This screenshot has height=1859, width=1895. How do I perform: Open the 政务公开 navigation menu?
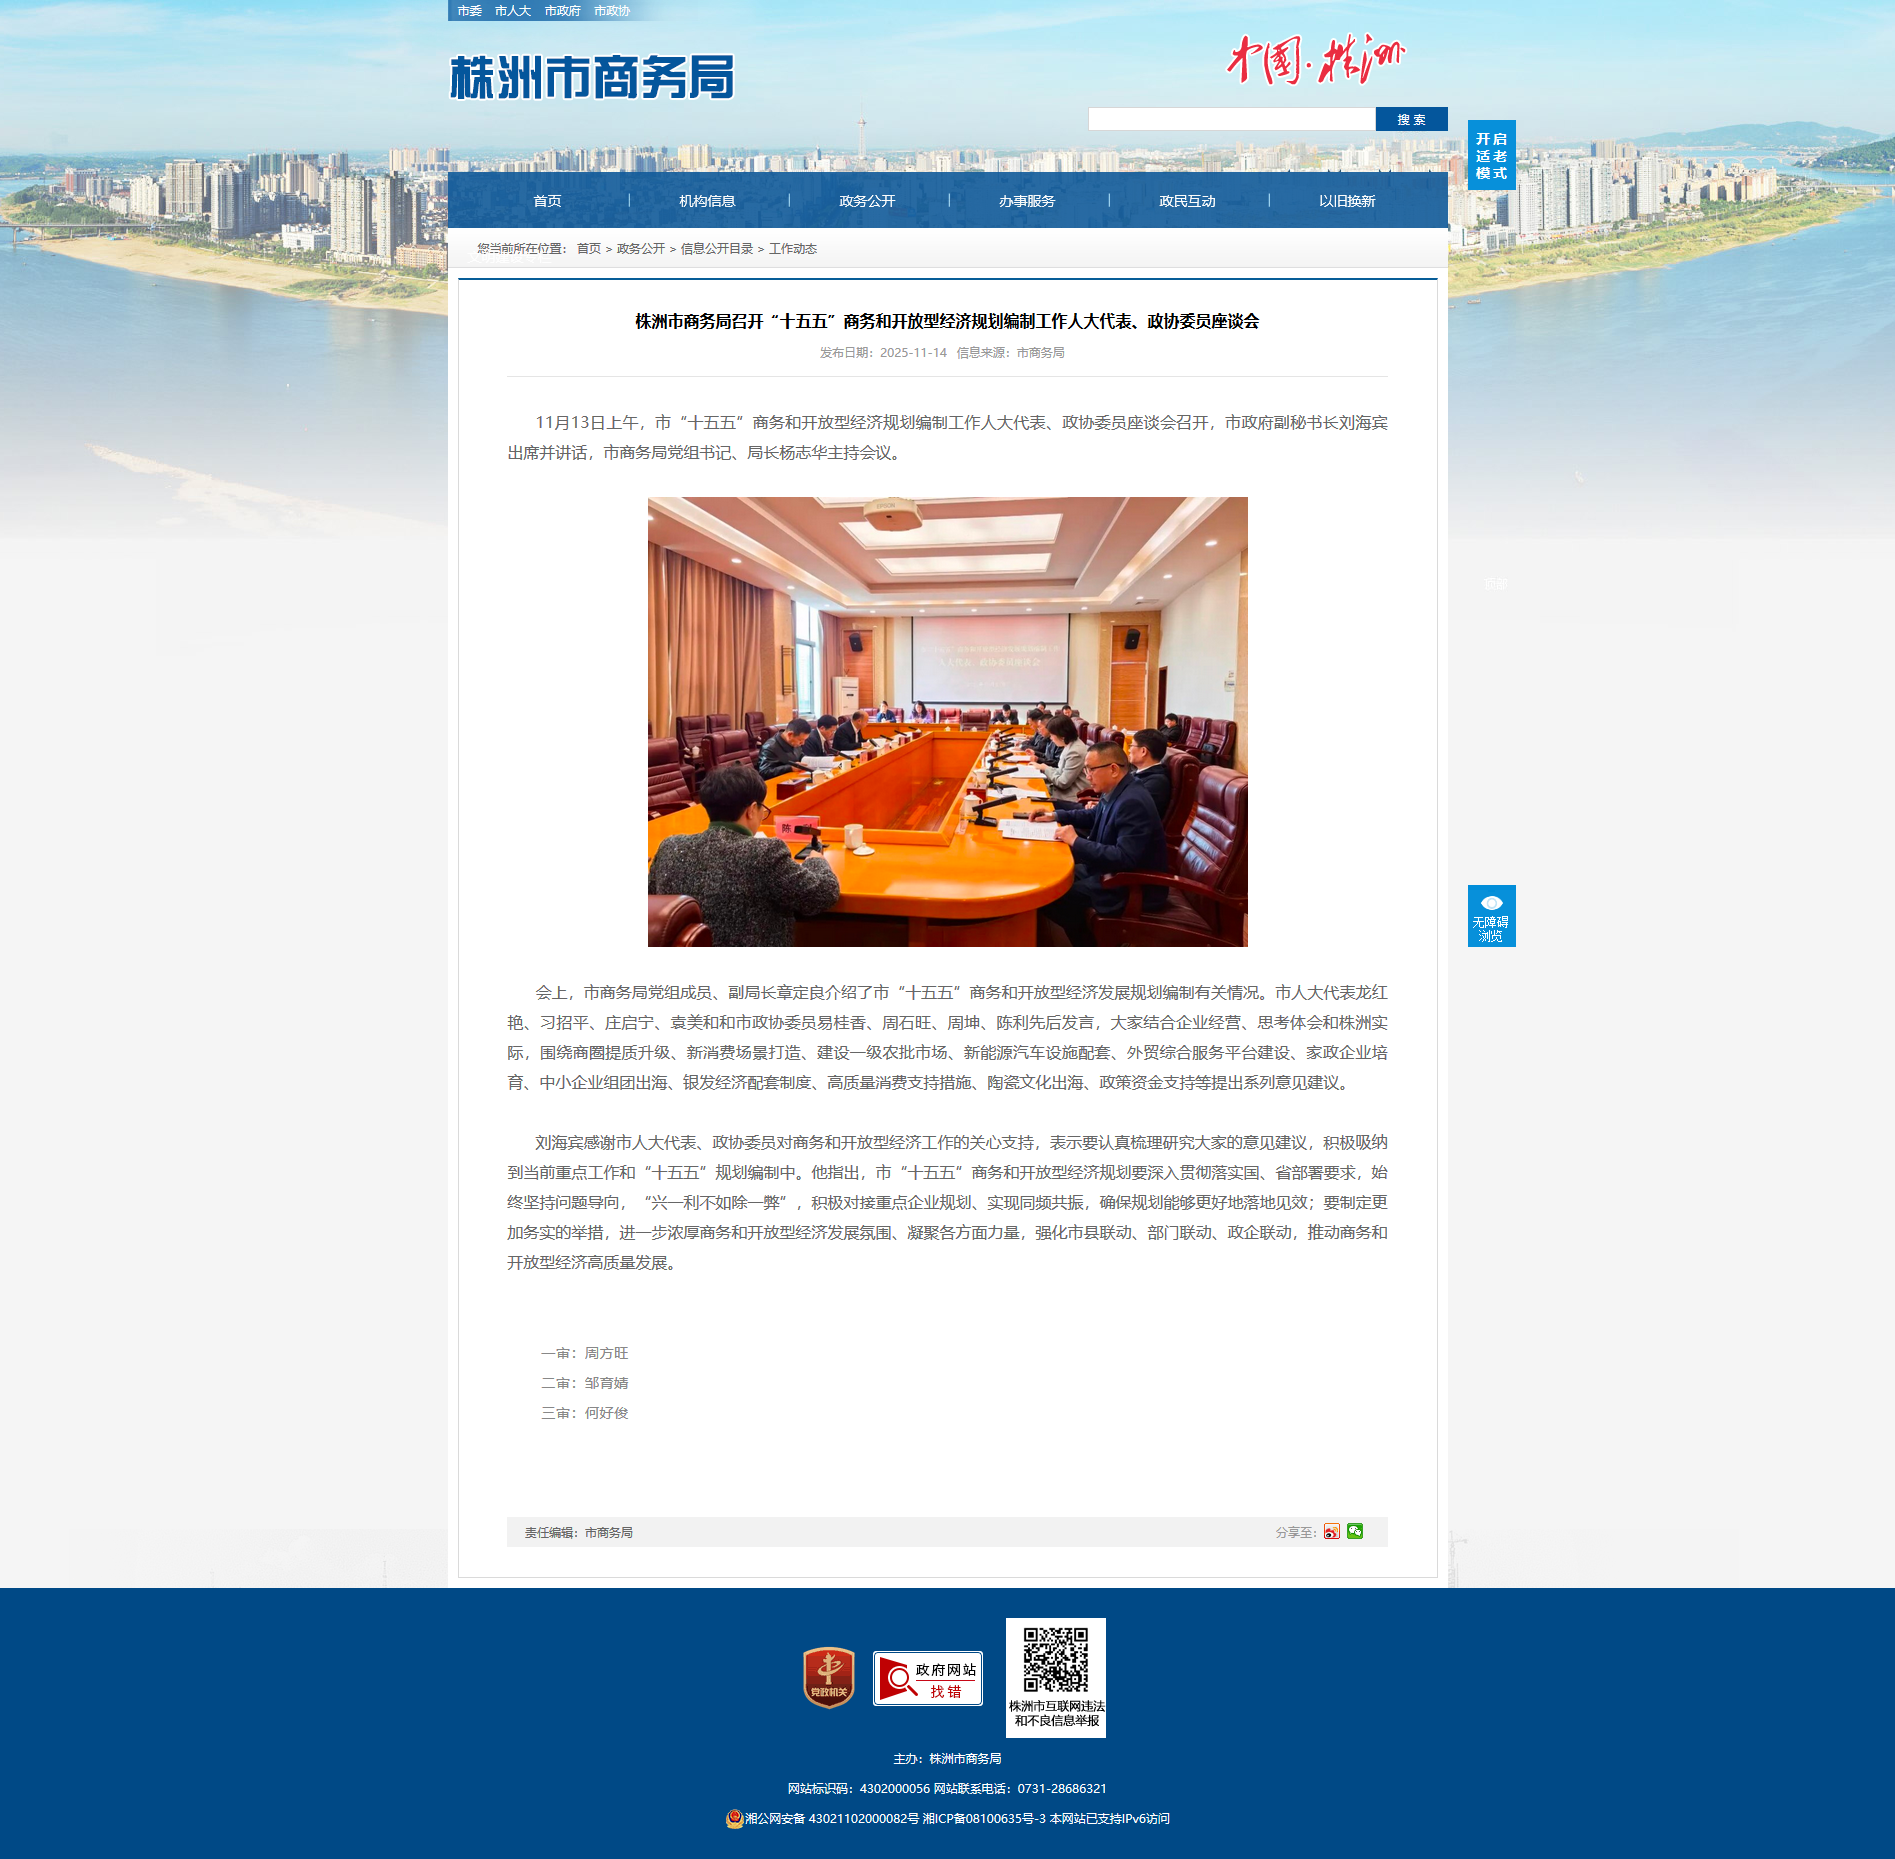(x=867, y=201)
